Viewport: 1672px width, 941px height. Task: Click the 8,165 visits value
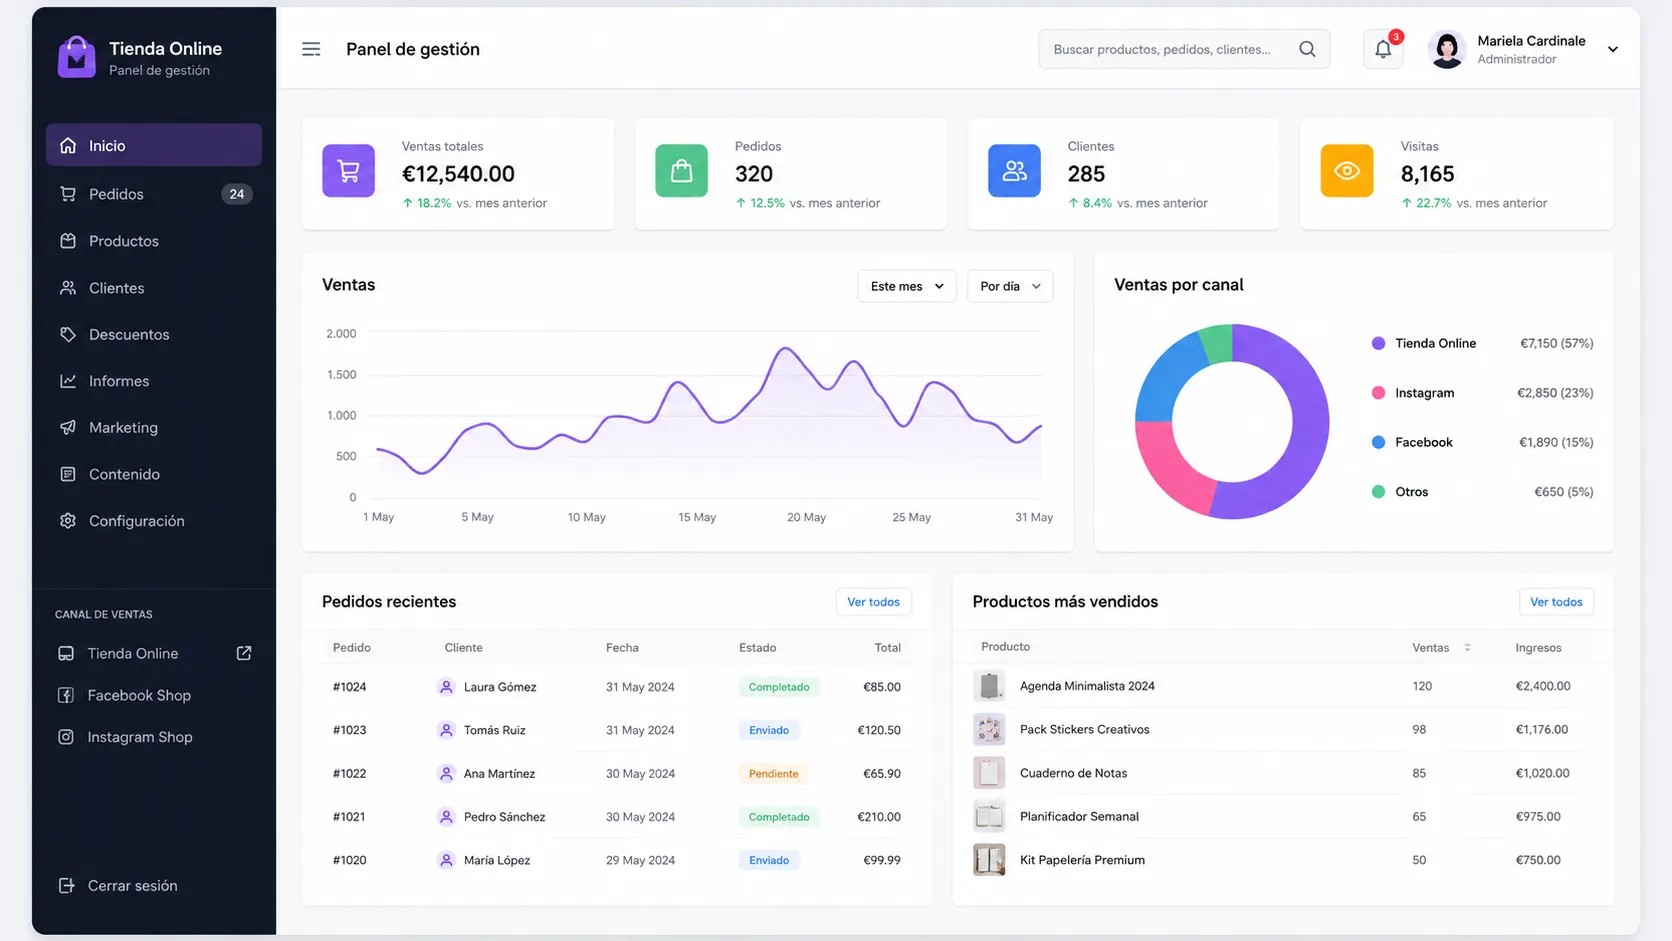tap(1427, 174)
